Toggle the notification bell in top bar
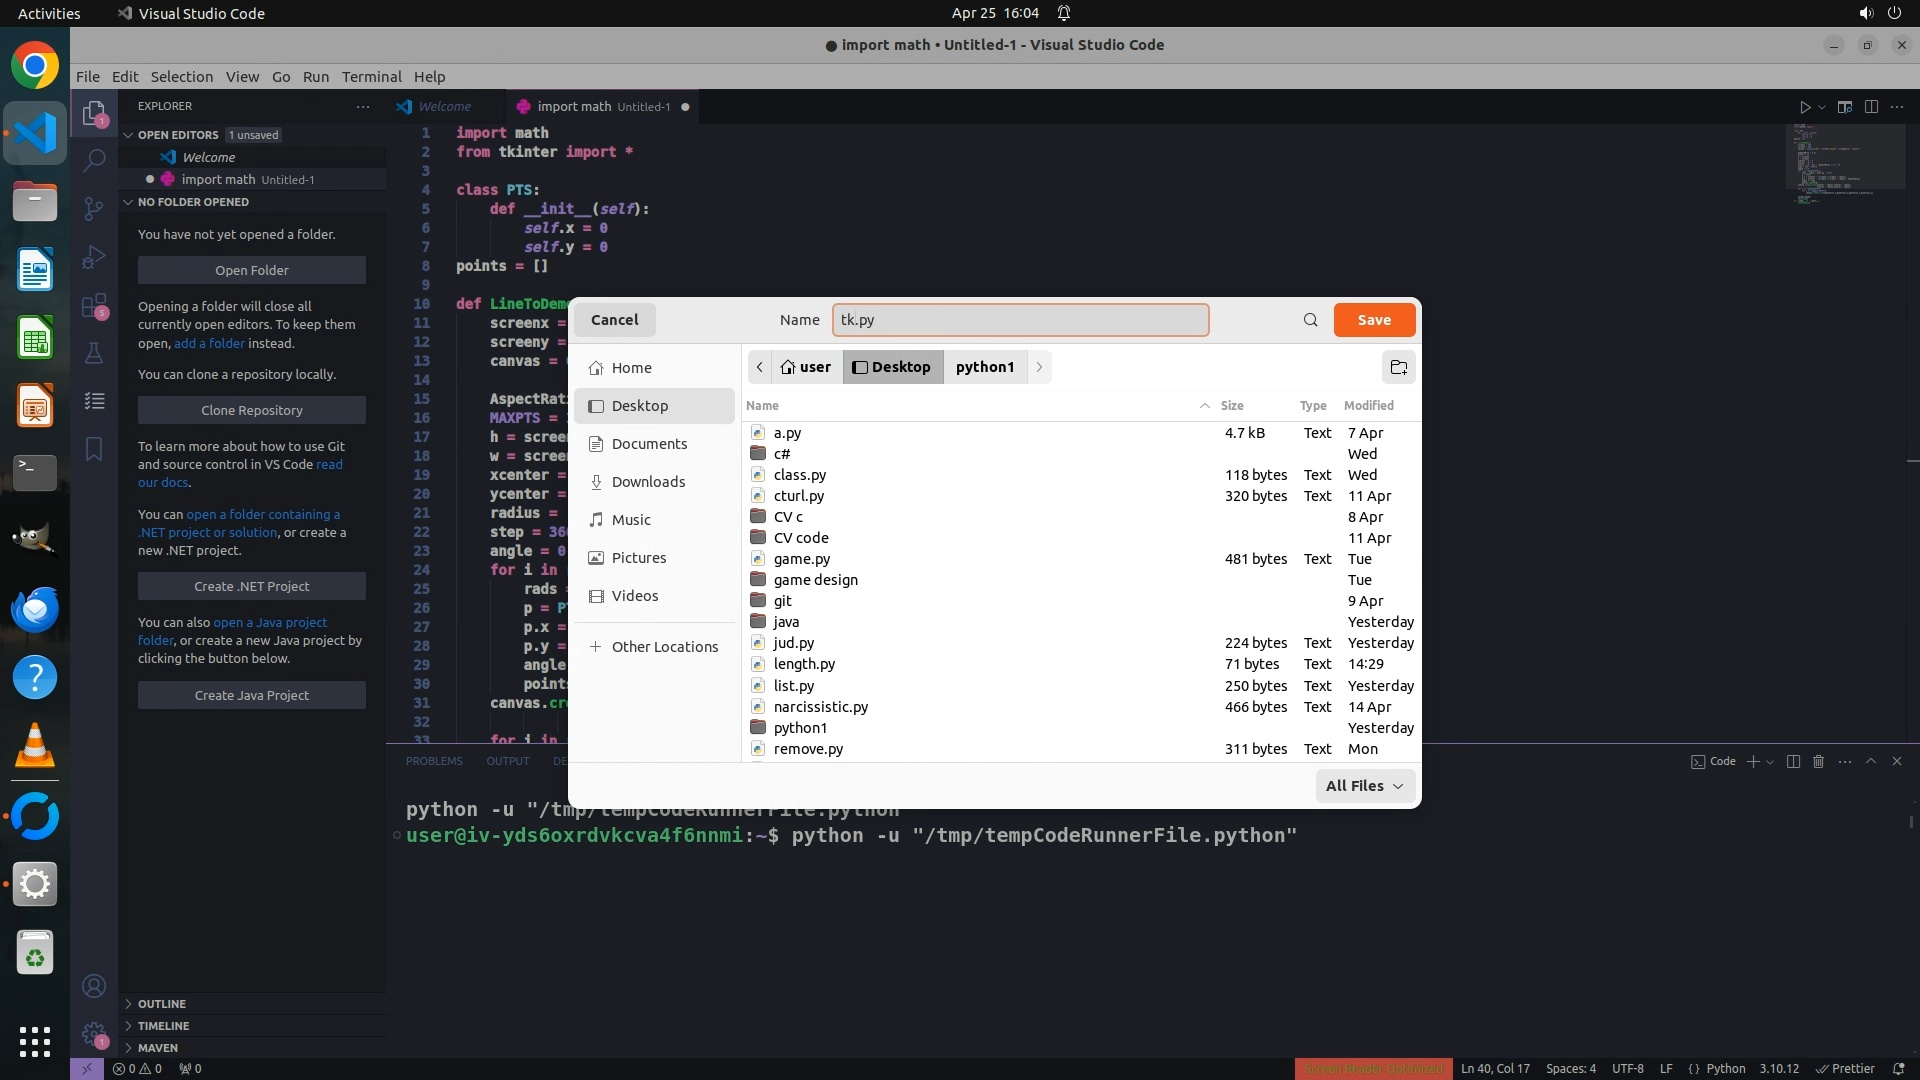 click(x=1064, y=13)
